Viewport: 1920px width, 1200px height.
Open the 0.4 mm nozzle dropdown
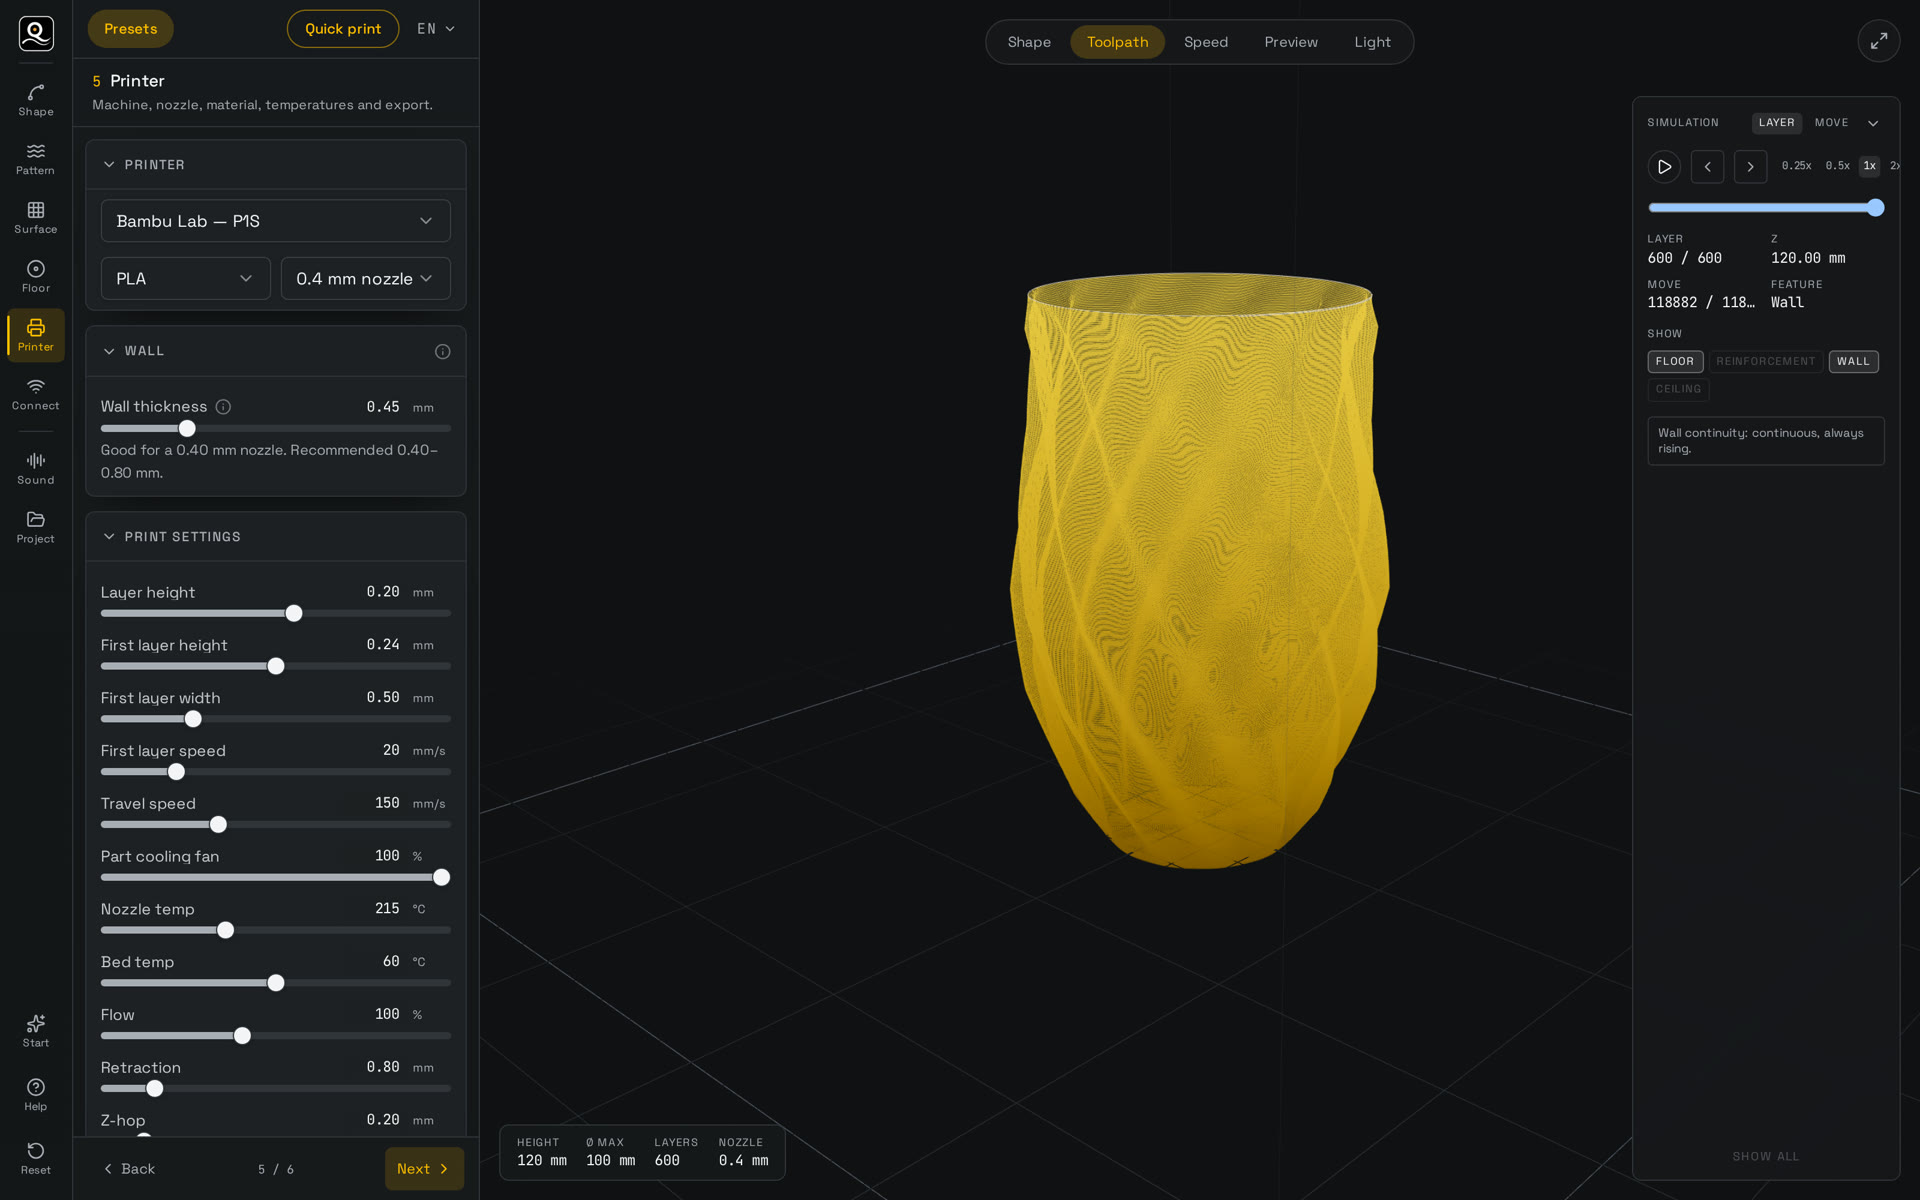pyautogui.click(x=365, y=279)
